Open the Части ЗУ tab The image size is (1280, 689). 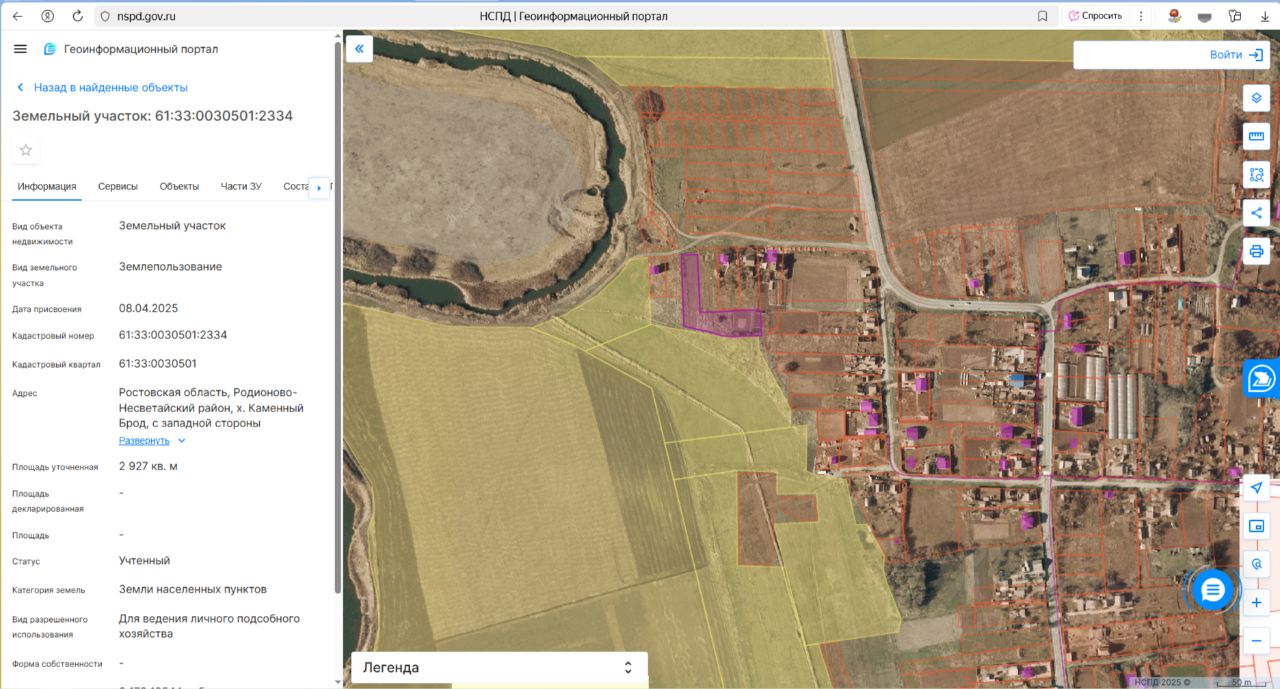click(x=241, y=186)
